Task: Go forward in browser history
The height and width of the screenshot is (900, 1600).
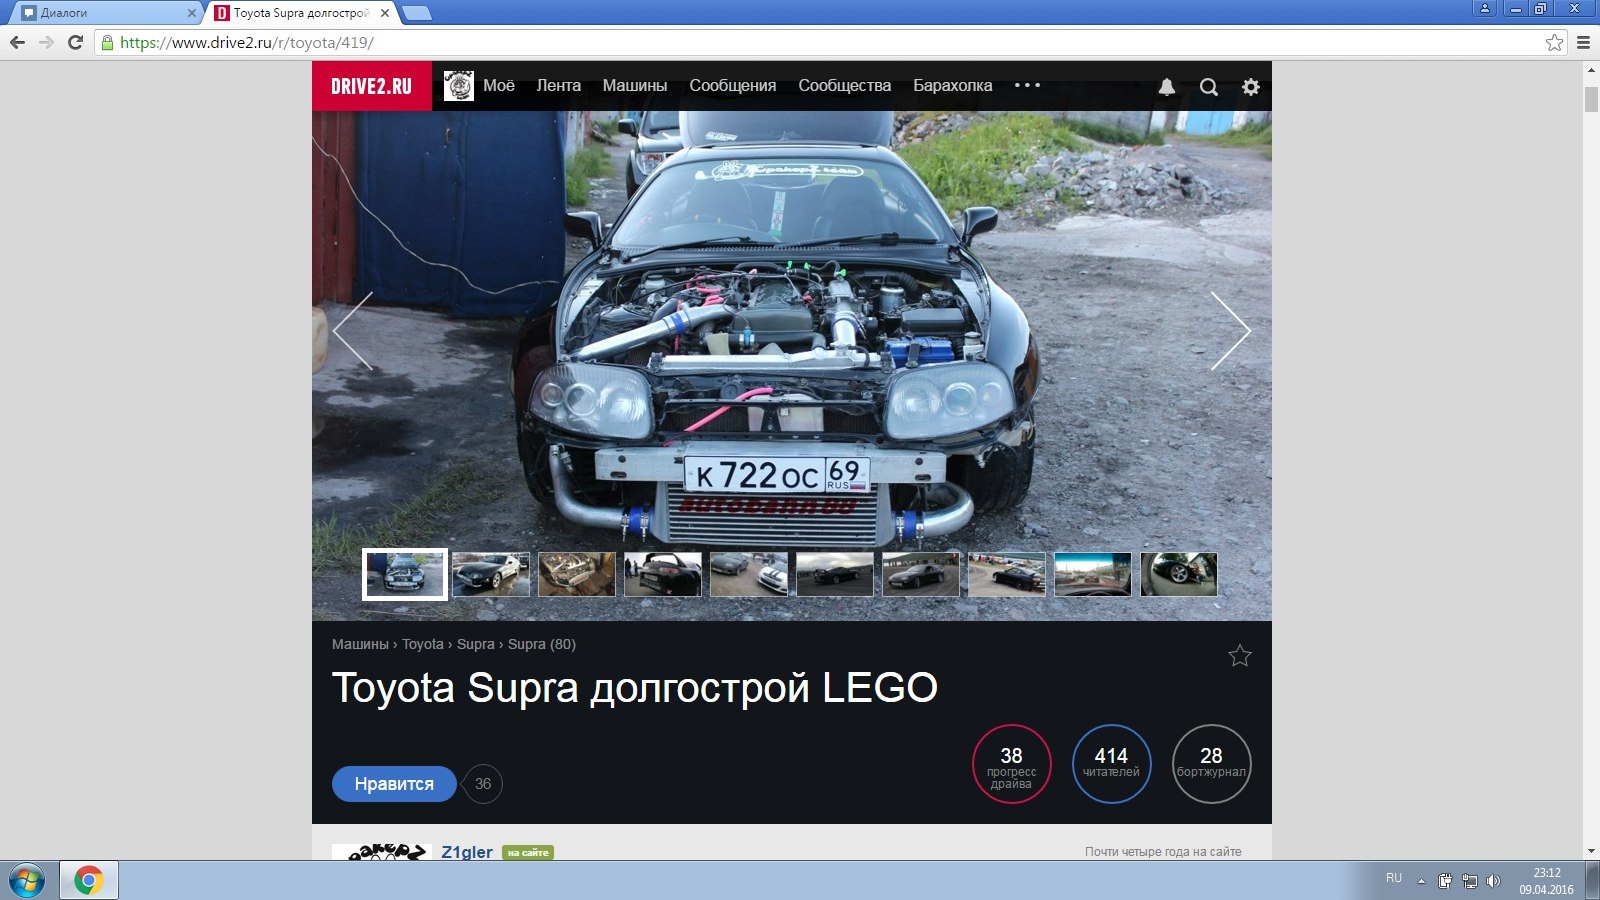Action: 46,42
